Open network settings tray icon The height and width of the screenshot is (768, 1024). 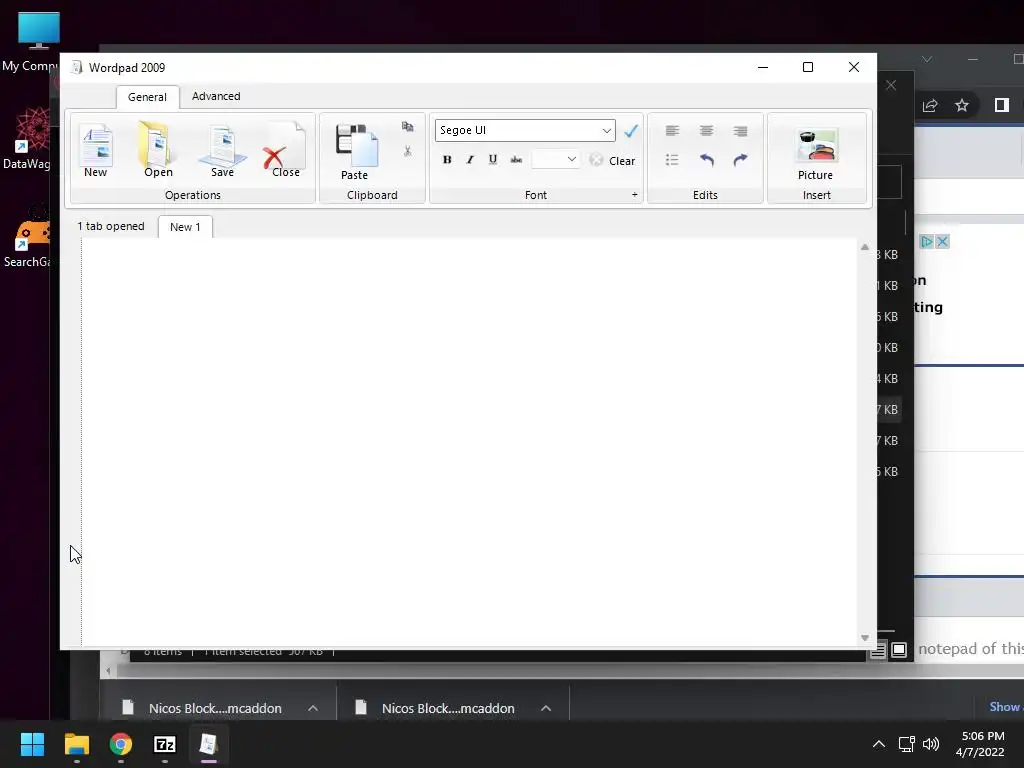click(906, 744)
